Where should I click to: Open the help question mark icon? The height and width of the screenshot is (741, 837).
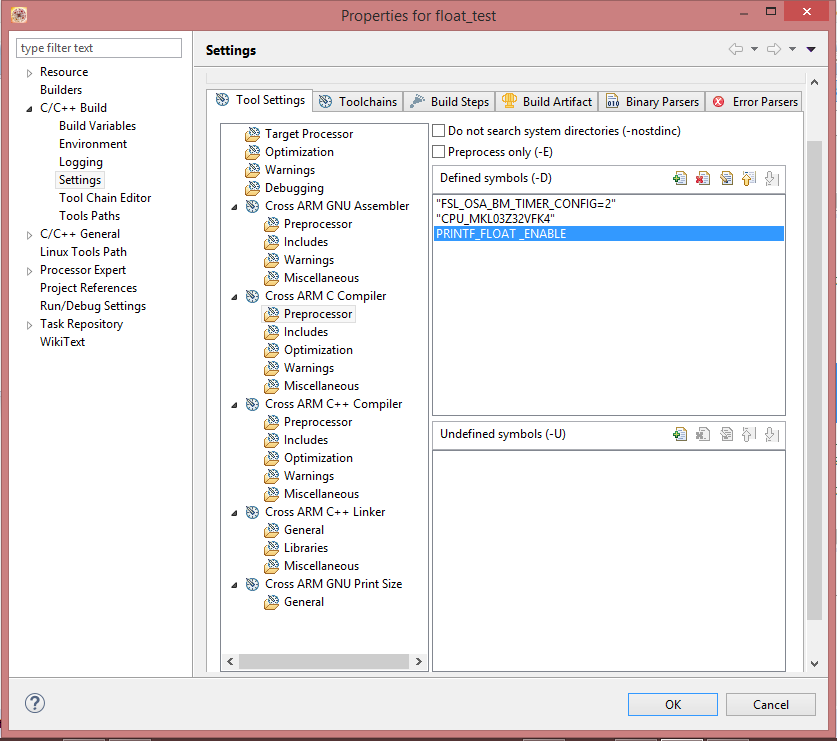35,703
